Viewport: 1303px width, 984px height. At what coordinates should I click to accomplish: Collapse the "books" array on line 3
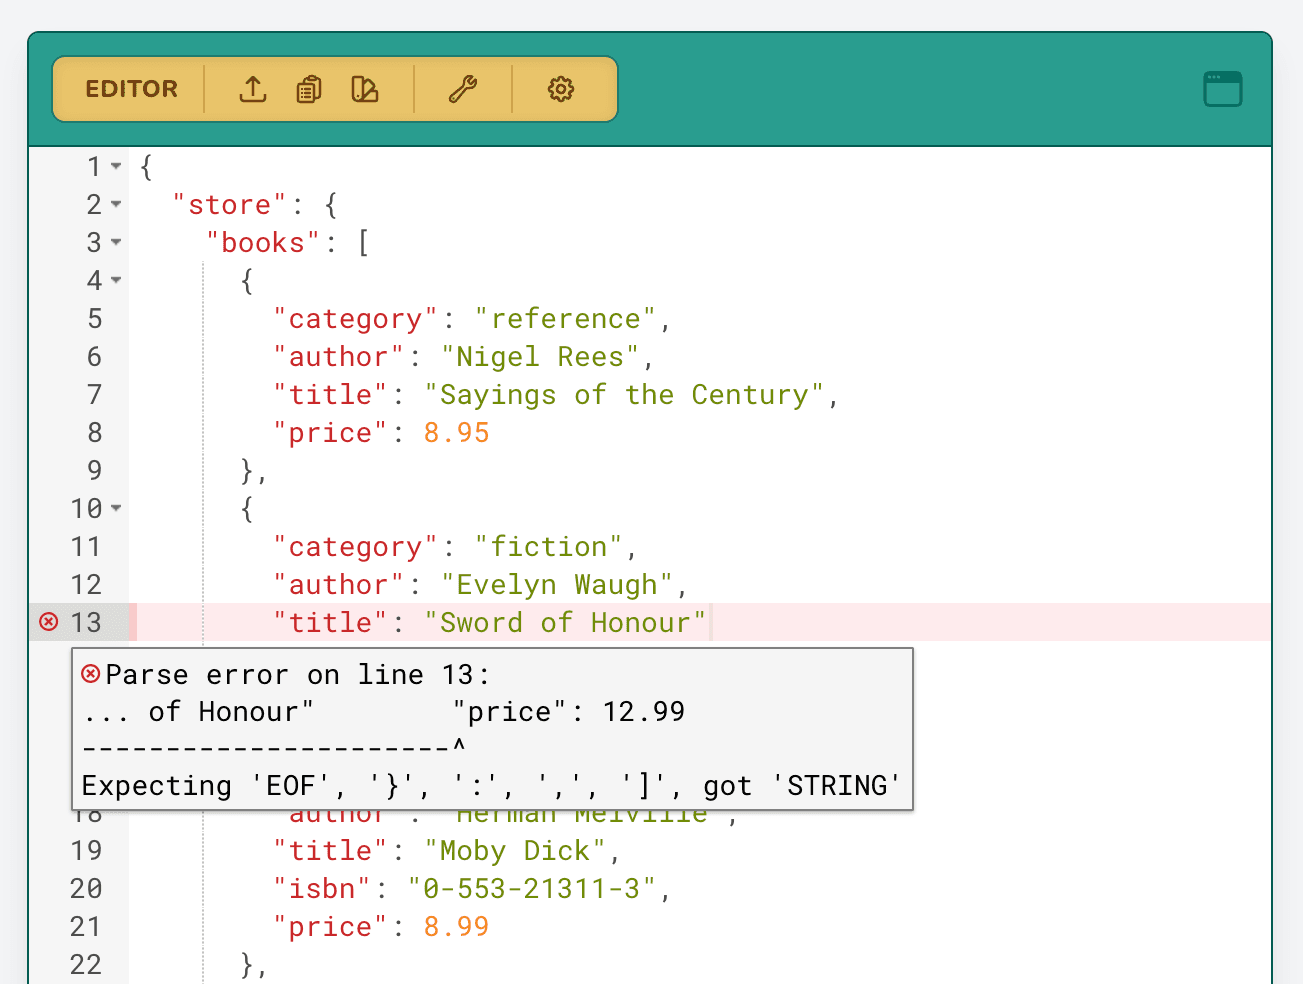tap(116, 242)
